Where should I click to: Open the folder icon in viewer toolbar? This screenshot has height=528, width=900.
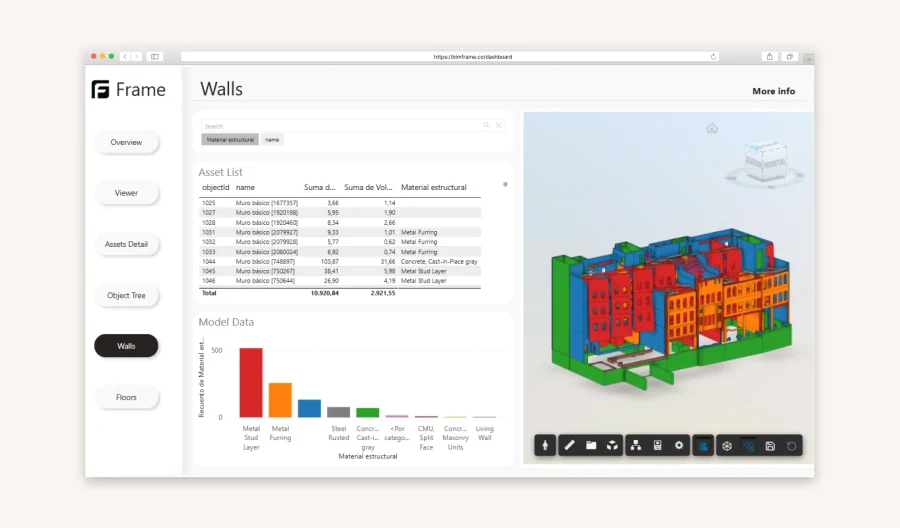(x=591, y=445)
